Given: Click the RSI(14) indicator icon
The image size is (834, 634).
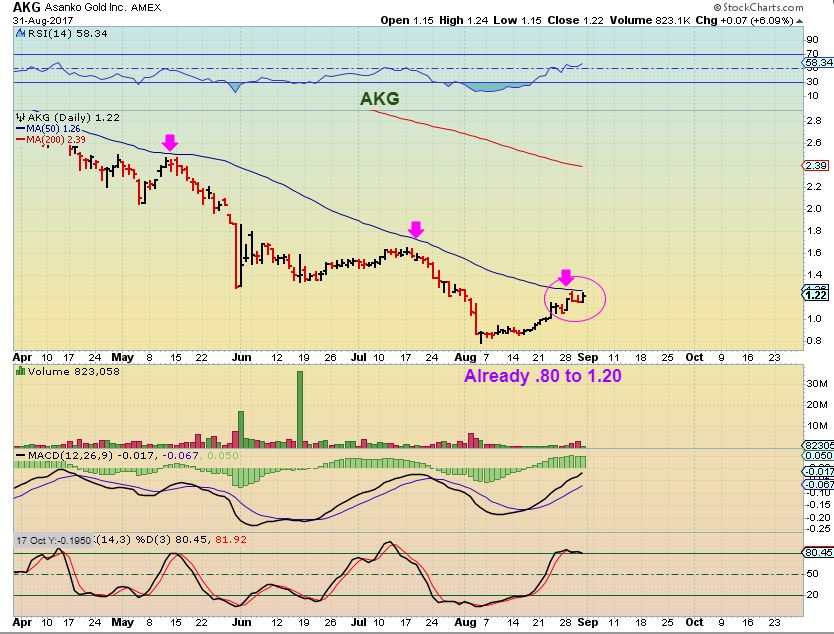Looking at the screenshot, I should (21, 34).
